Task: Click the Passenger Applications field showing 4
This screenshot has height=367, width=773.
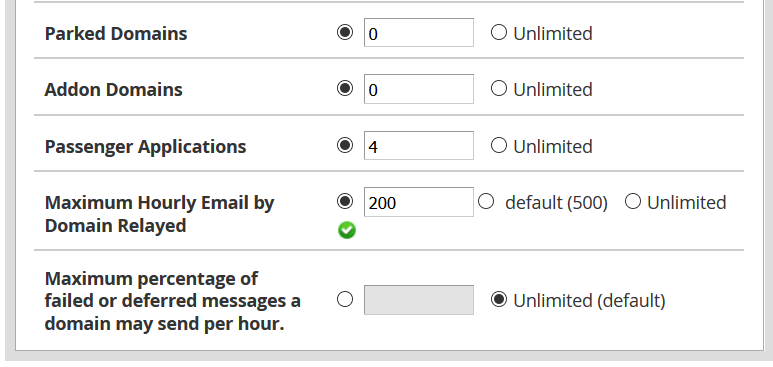Action: [x=419, y=146]
